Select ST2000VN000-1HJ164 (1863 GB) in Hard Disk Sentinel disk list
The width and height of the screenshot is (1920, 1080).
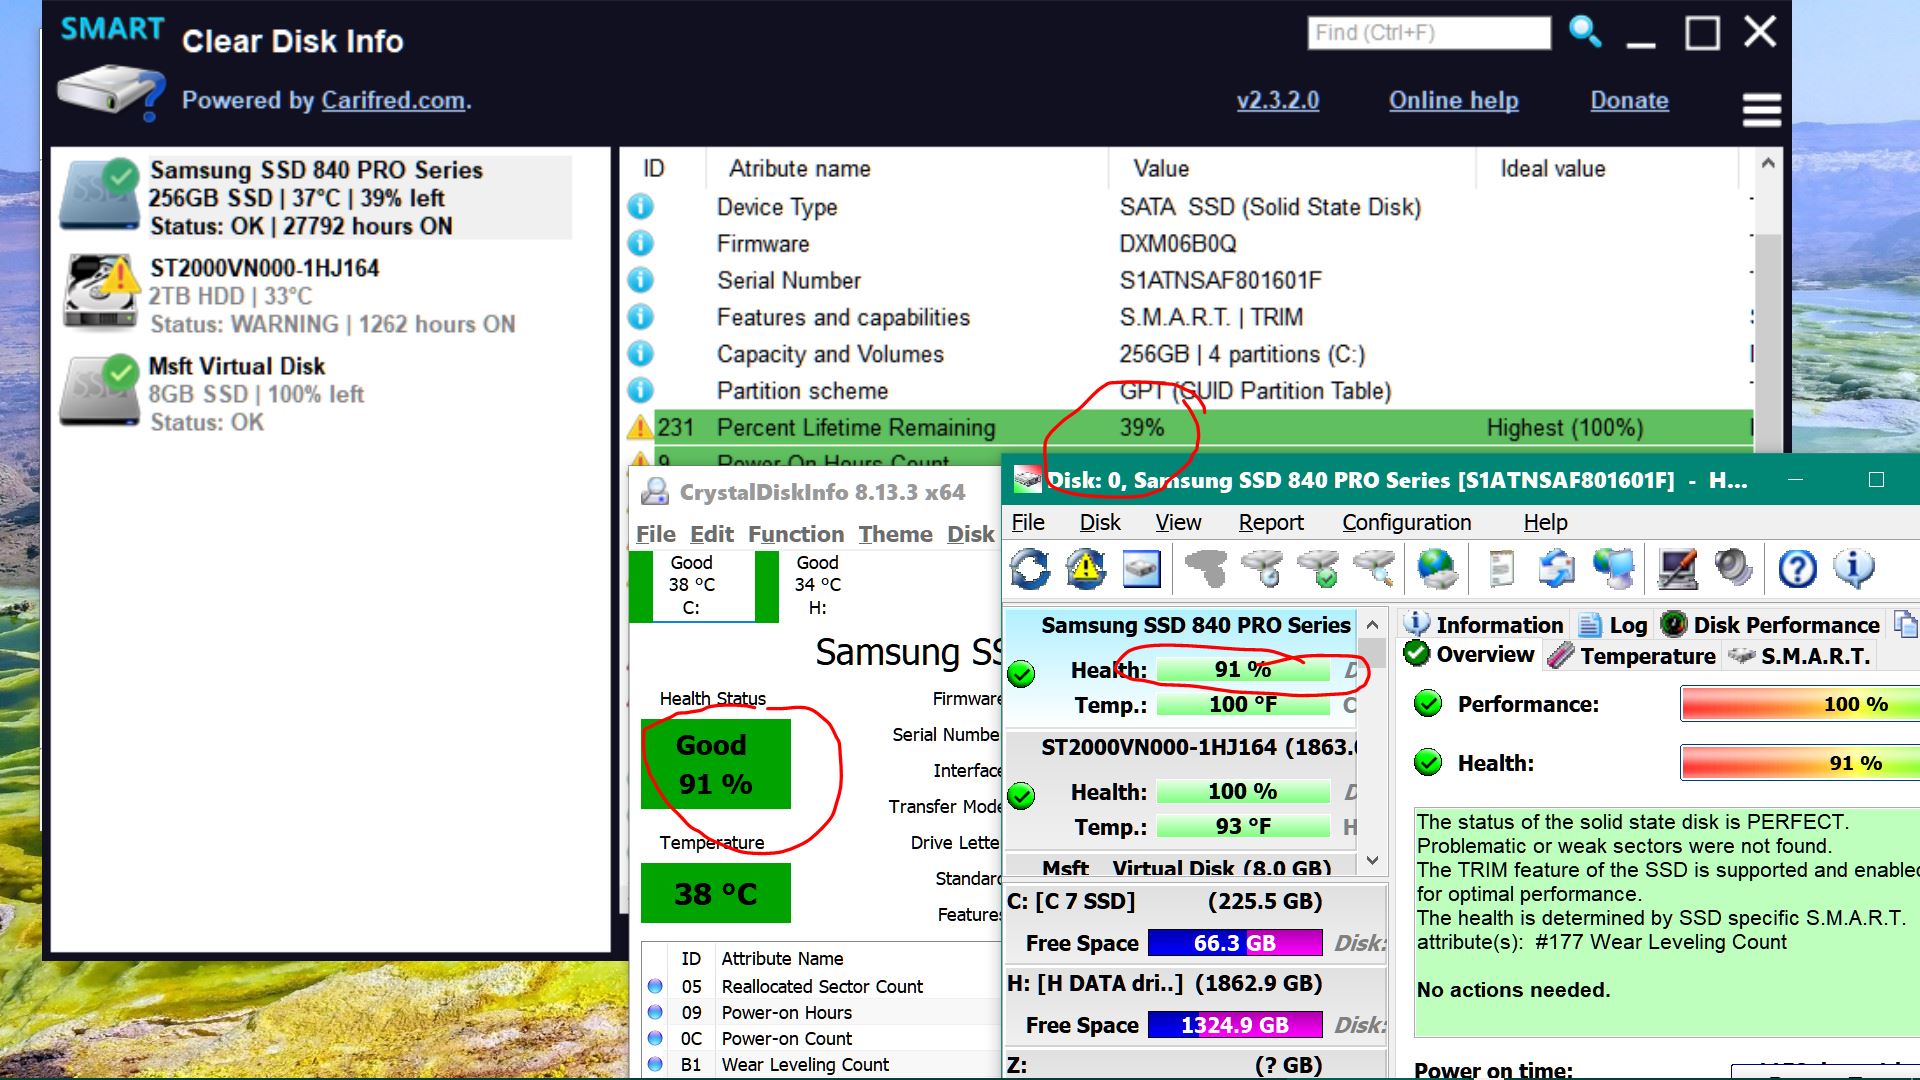[x=1180, y=788]
